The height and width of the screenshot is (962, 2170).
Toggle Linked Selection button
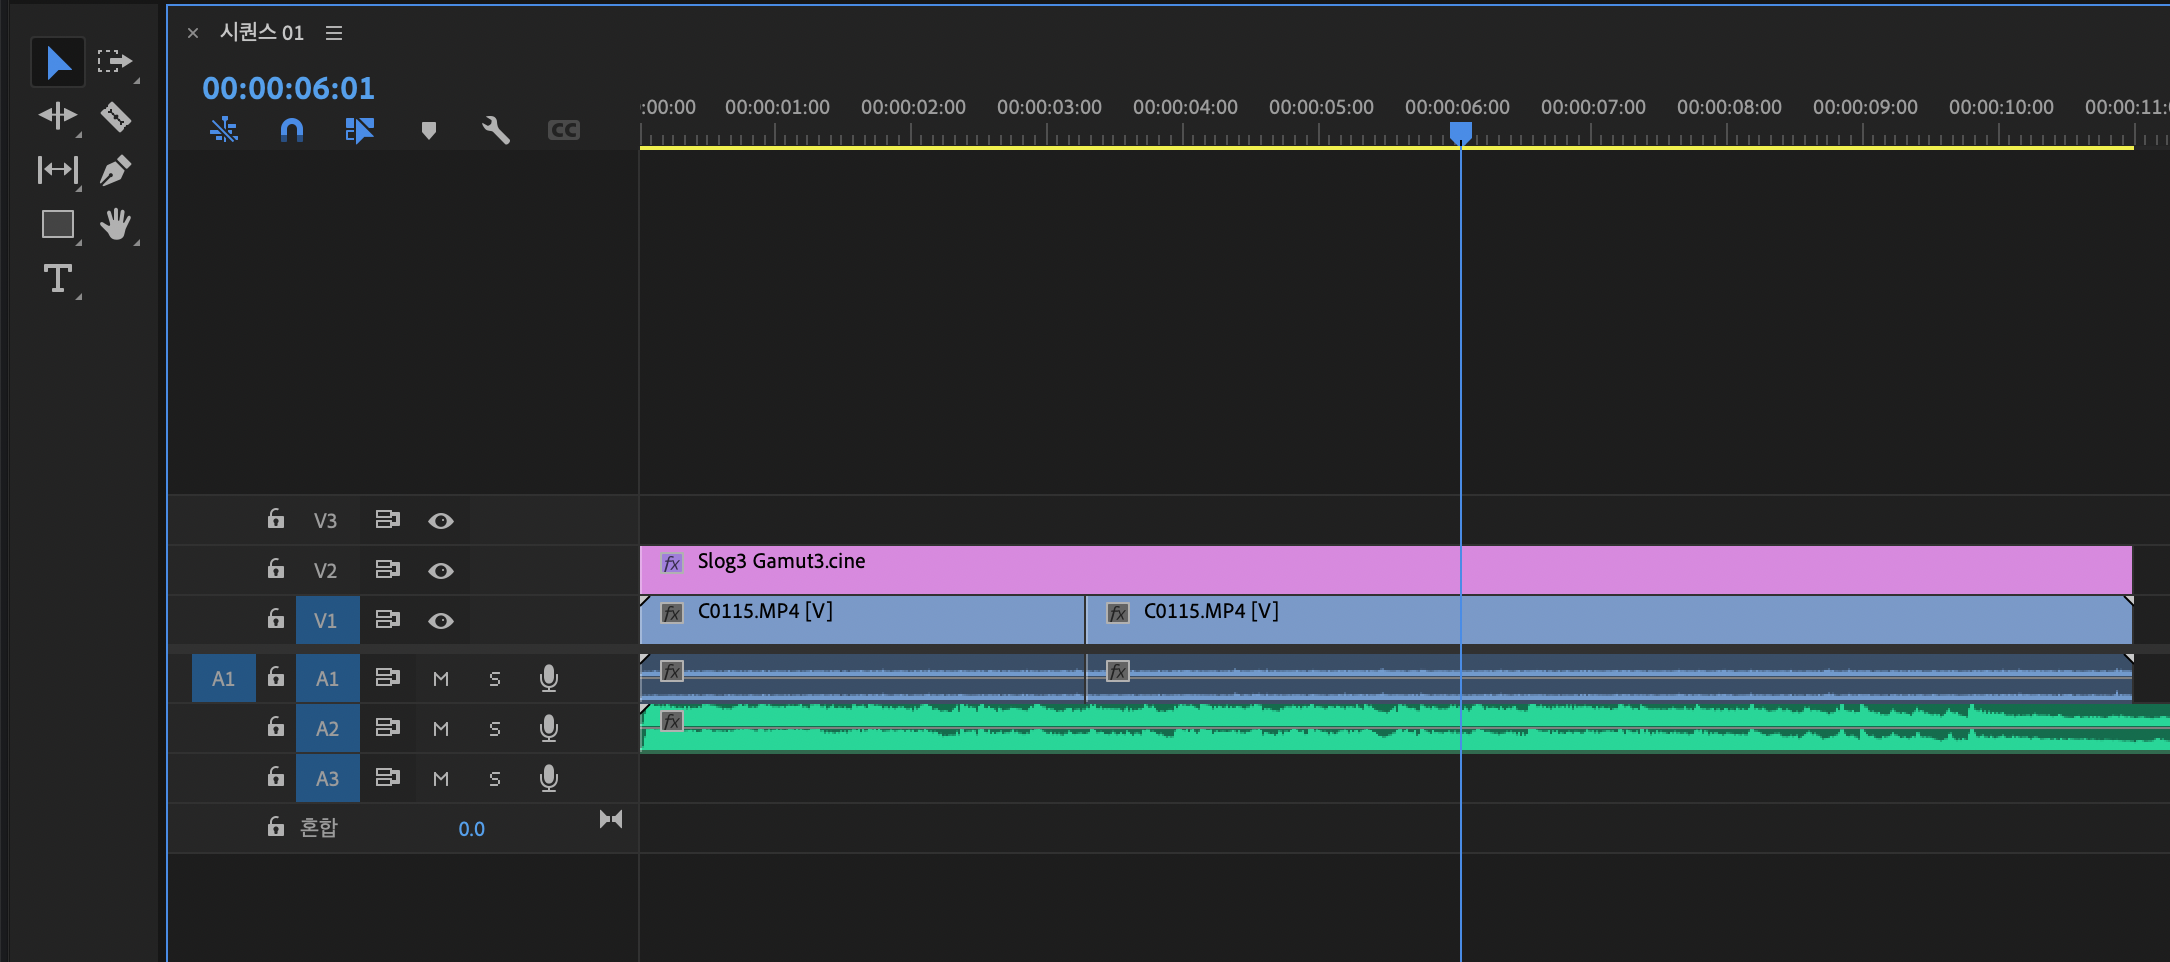(x=360, y=130)
